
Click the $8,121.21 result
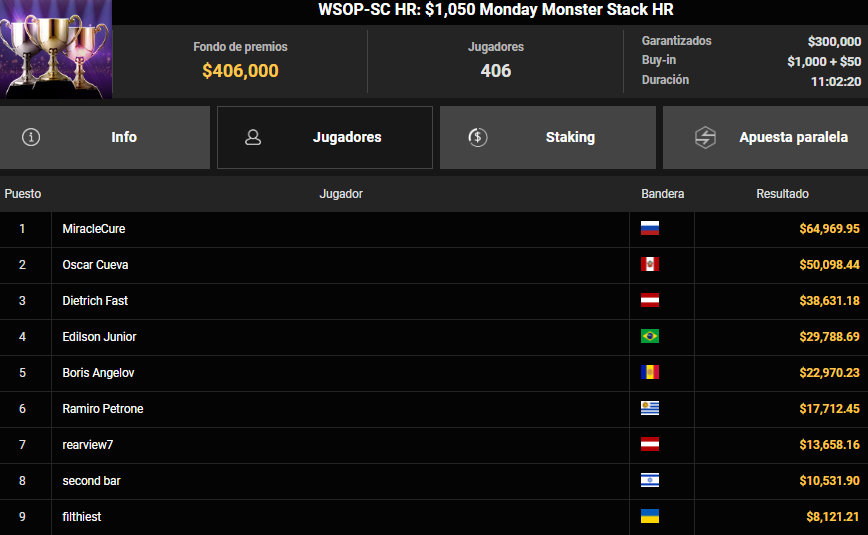tap(833, 517)
